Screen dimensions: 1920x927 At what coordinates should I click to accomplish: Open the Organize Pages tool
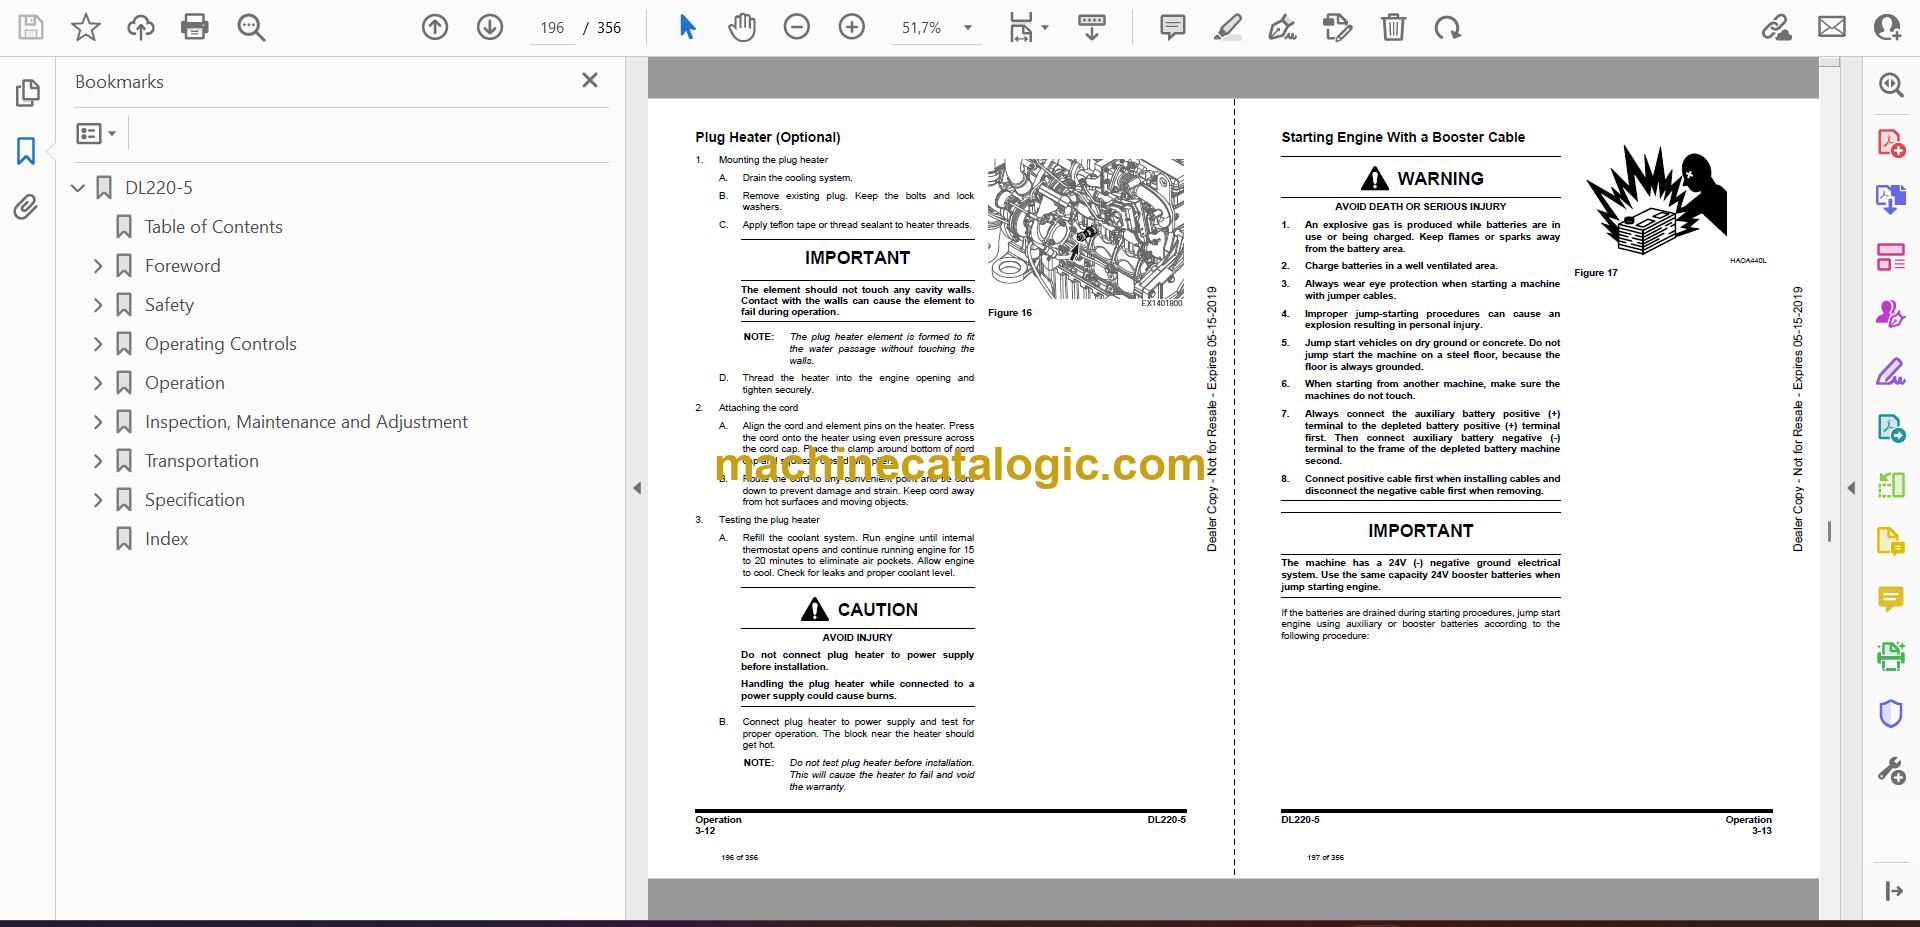click(1891, 257)
